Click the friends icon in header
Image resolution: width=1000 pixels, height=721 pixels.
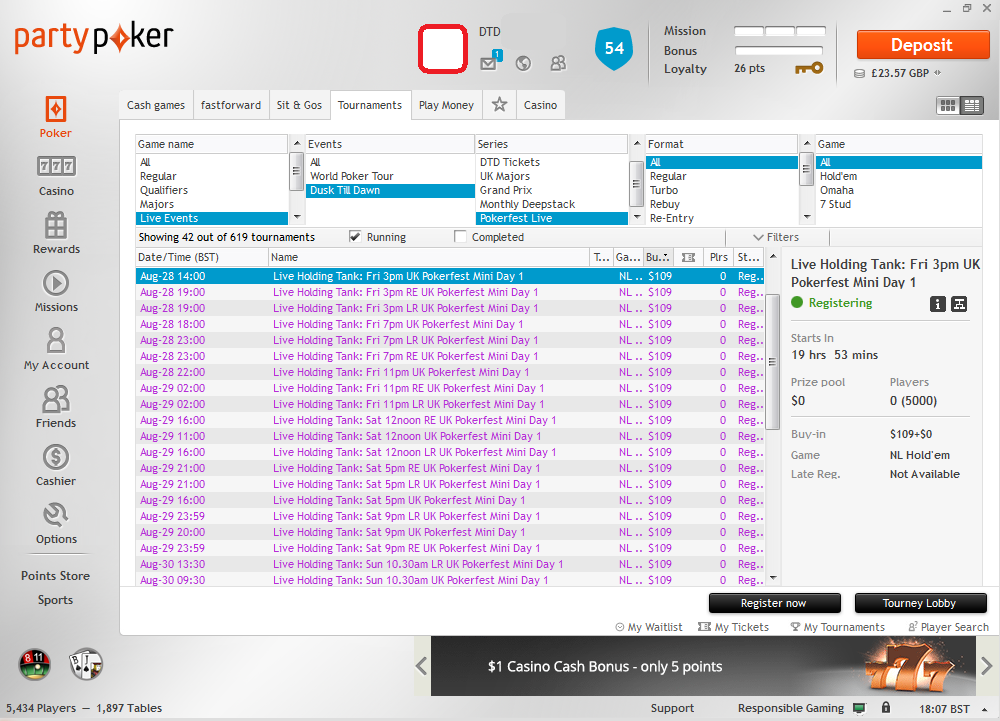[x=558, y=63]
